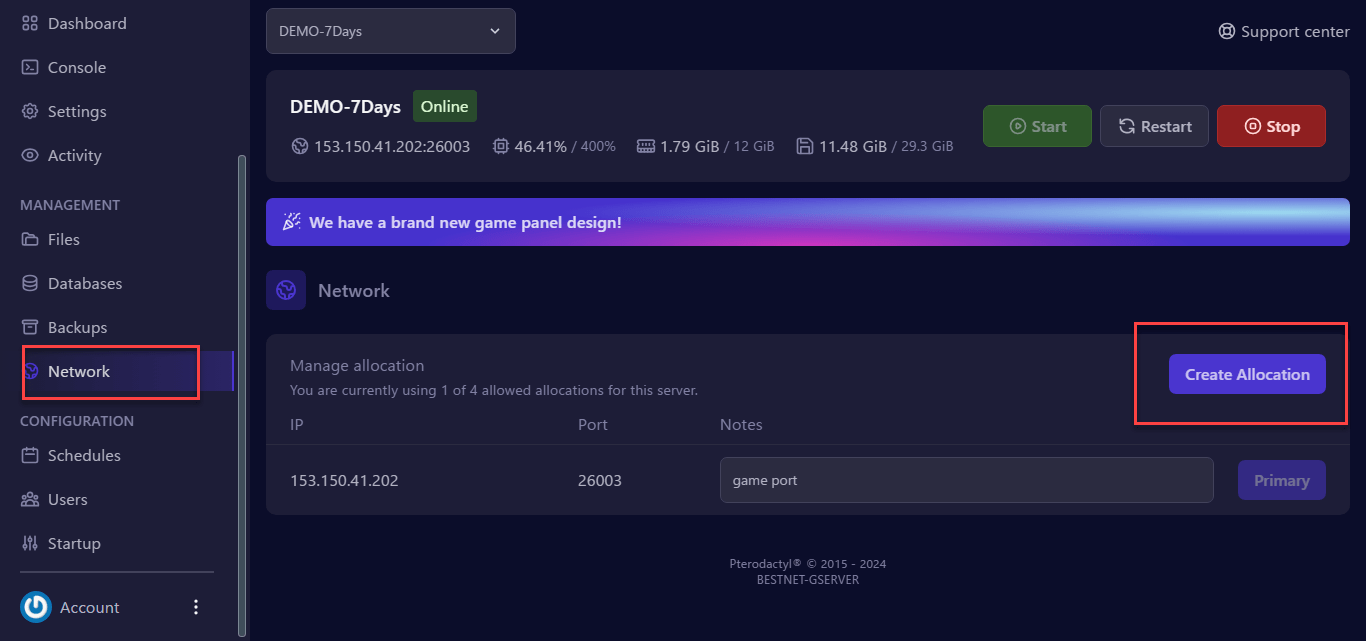Click the Create Allocation button
1366x641 pixels.
[1247, 374]
